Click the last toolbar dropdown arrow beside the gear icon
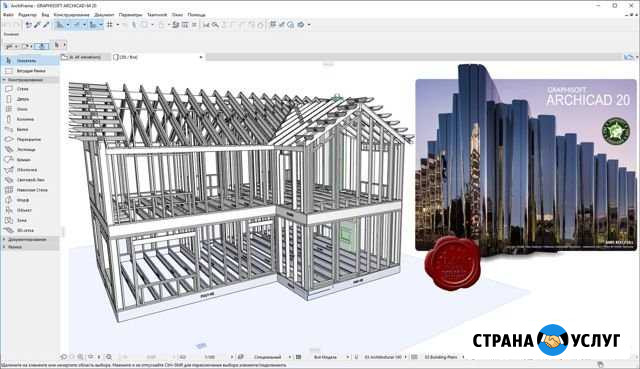This screenshot has height=369, width=640. 309,25
